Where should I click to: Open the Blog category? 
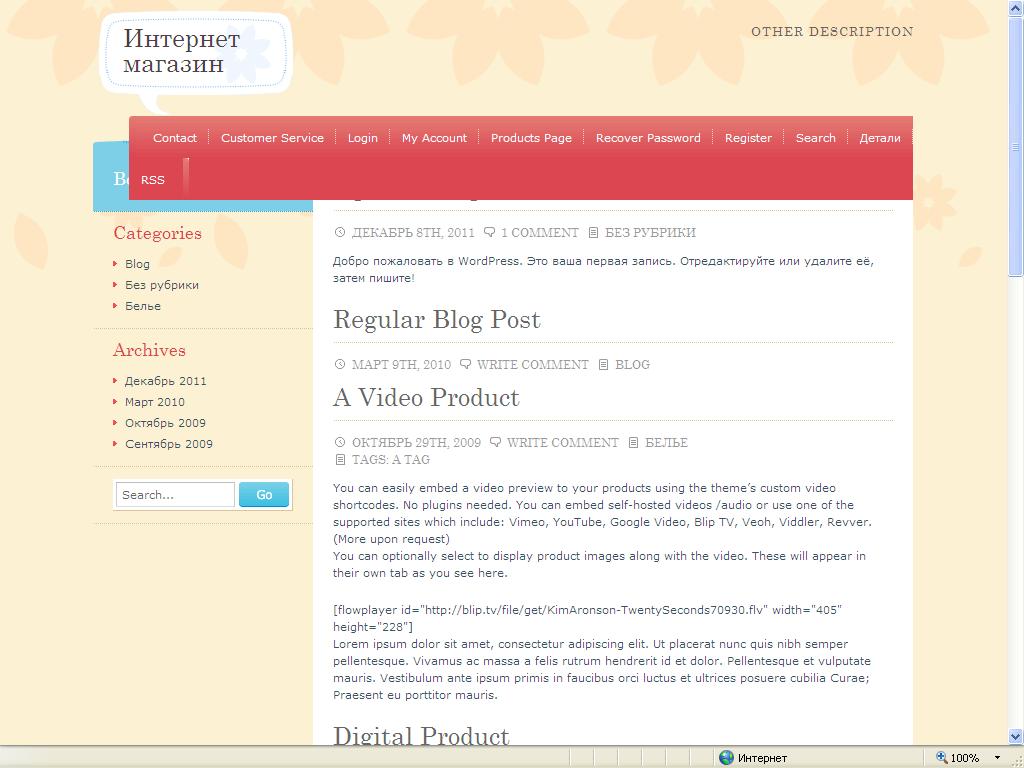pos(137,264)
